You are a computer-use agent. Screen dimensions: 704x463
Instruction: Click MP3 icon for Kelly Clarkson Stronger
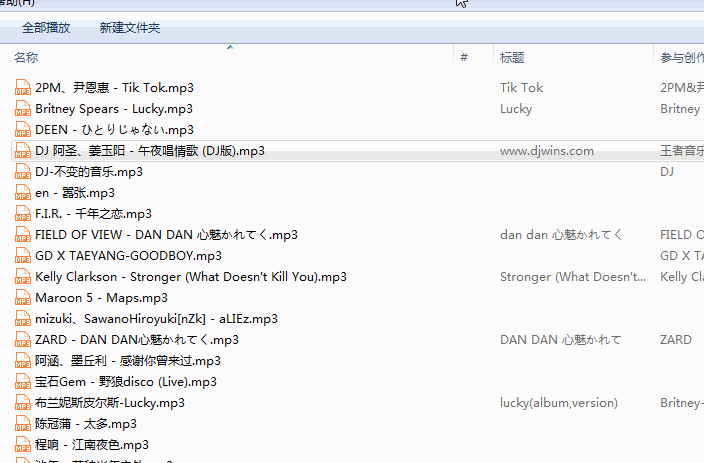[22, 277]
